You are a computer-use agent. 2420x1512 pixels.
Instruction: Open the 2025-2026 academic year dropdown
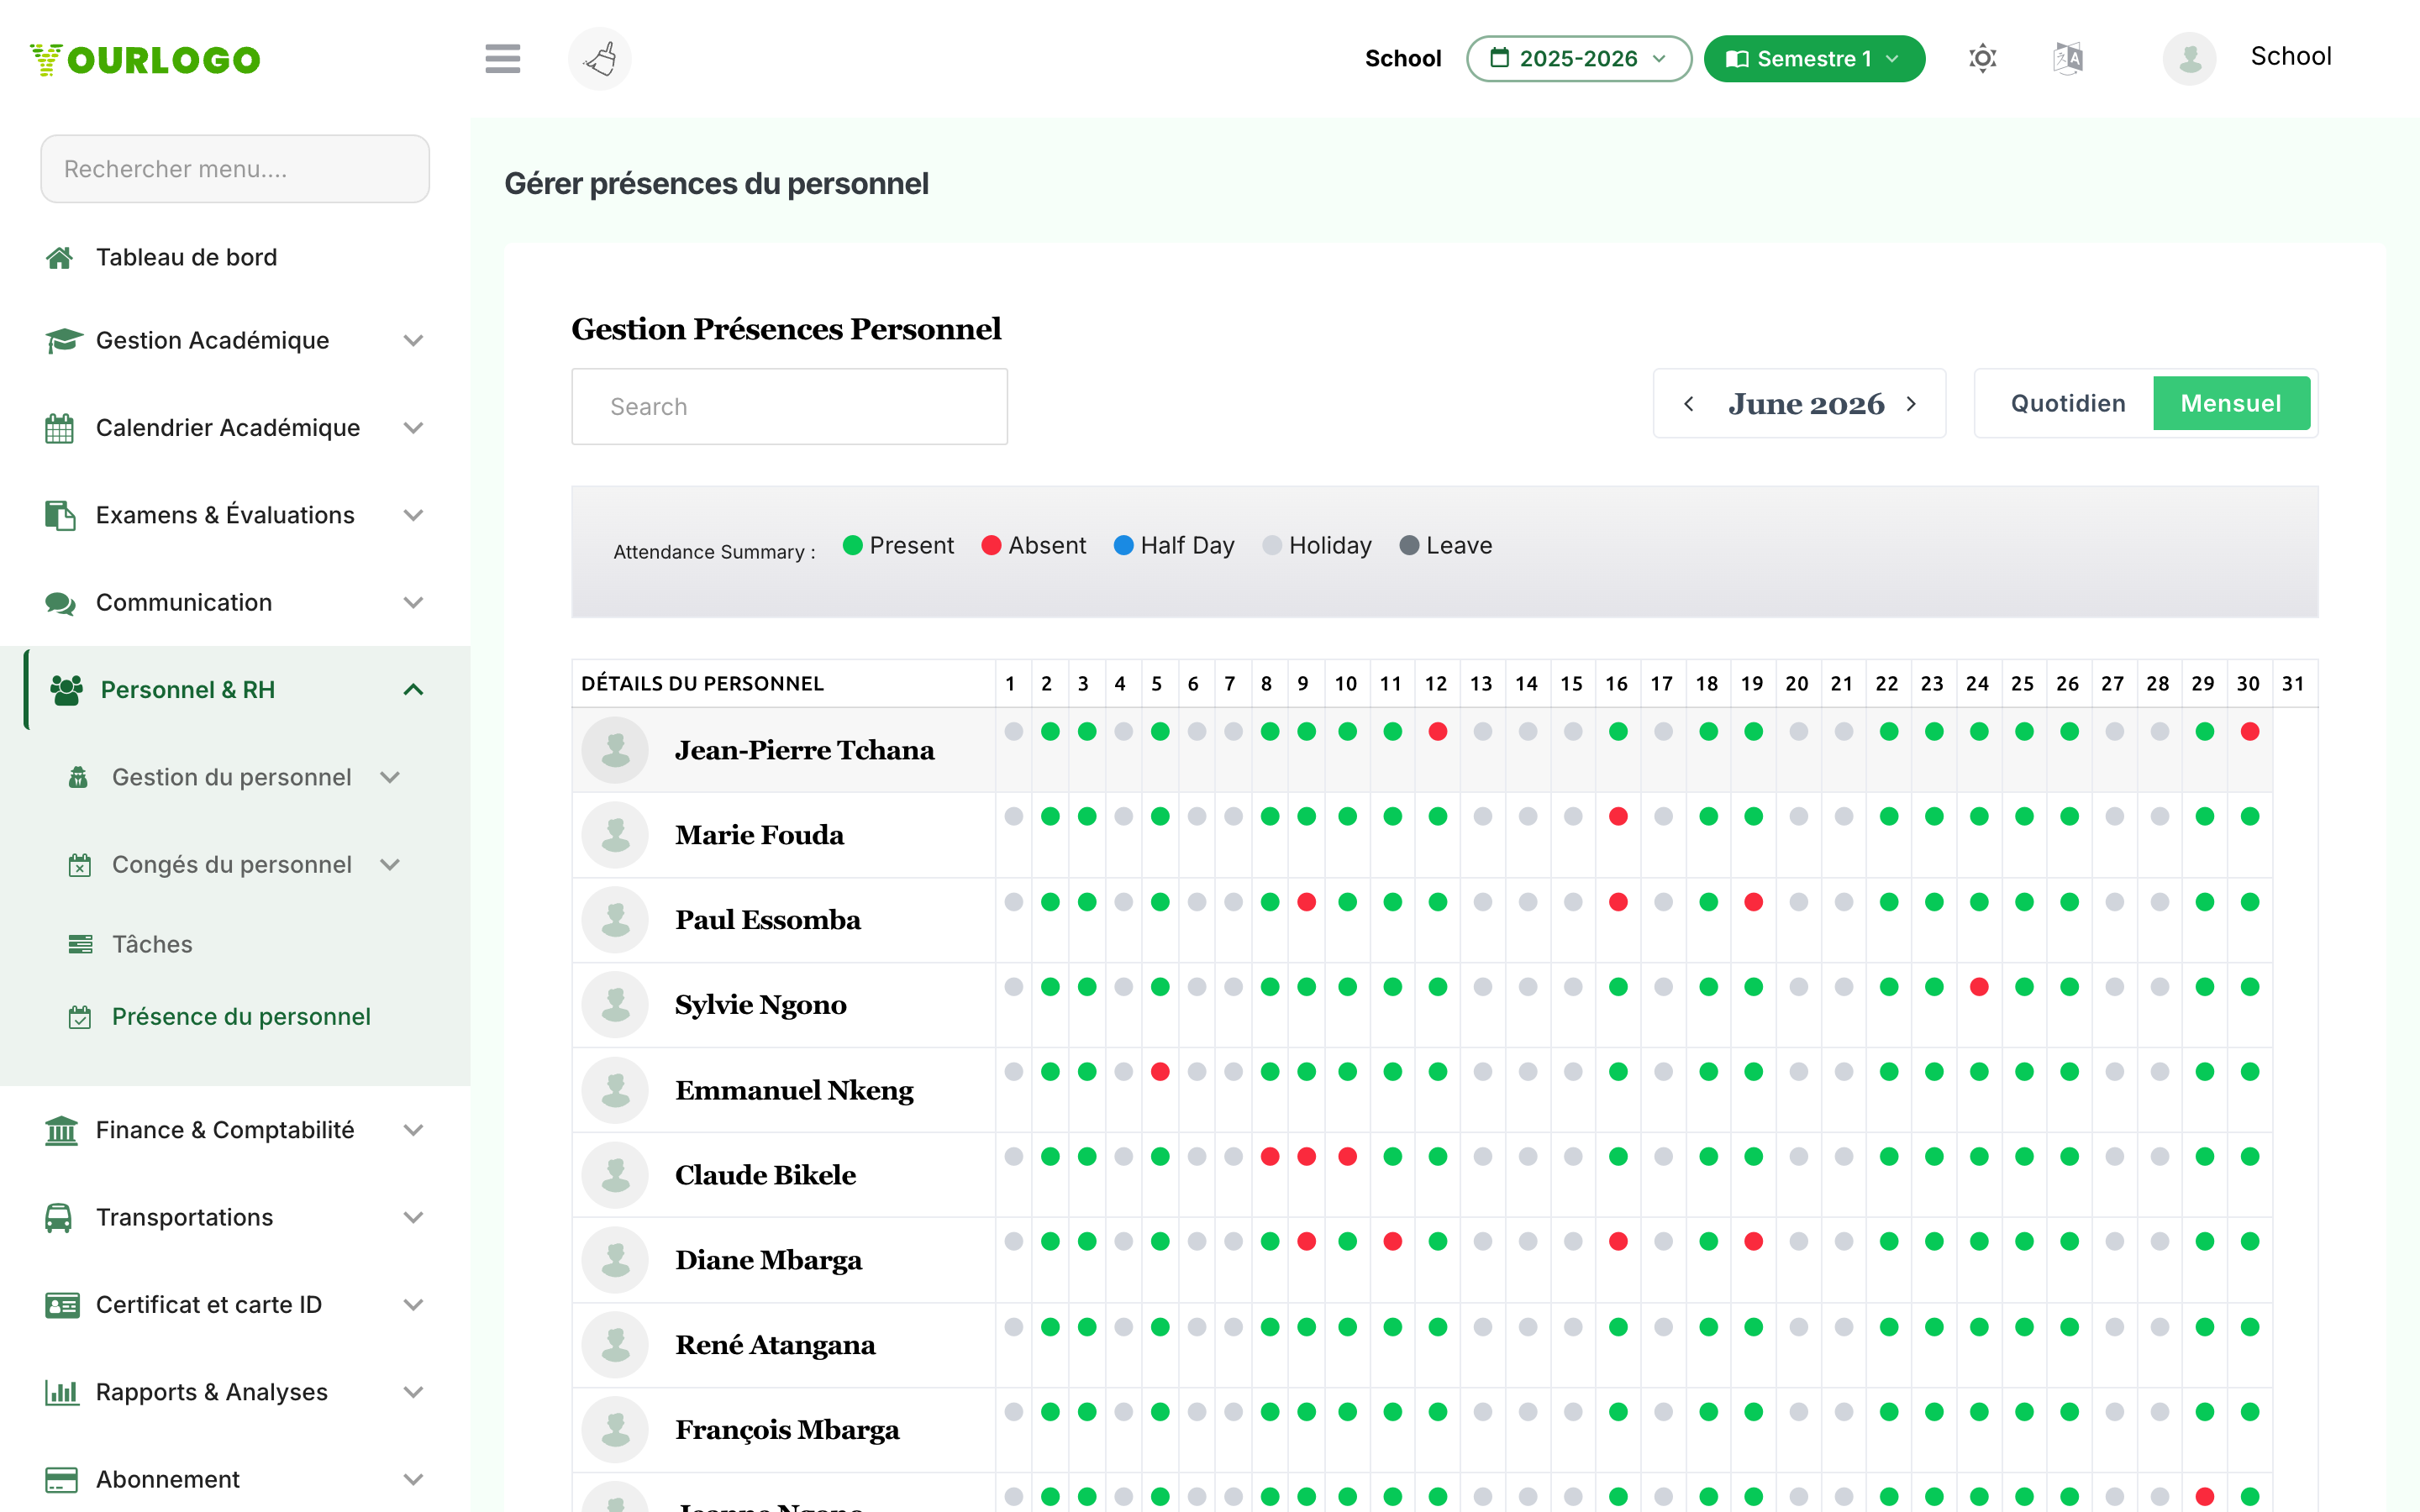pyautogui.click(x=1578, y=58)
